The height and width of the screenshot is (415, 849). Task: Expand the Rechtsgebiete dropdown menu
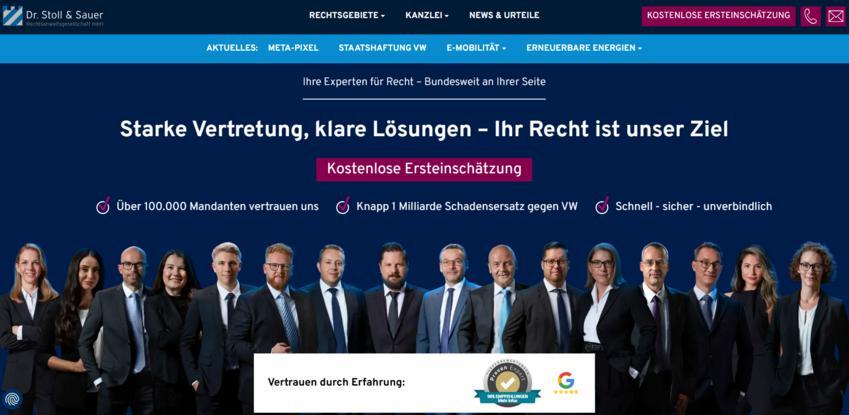click(347, 16)
